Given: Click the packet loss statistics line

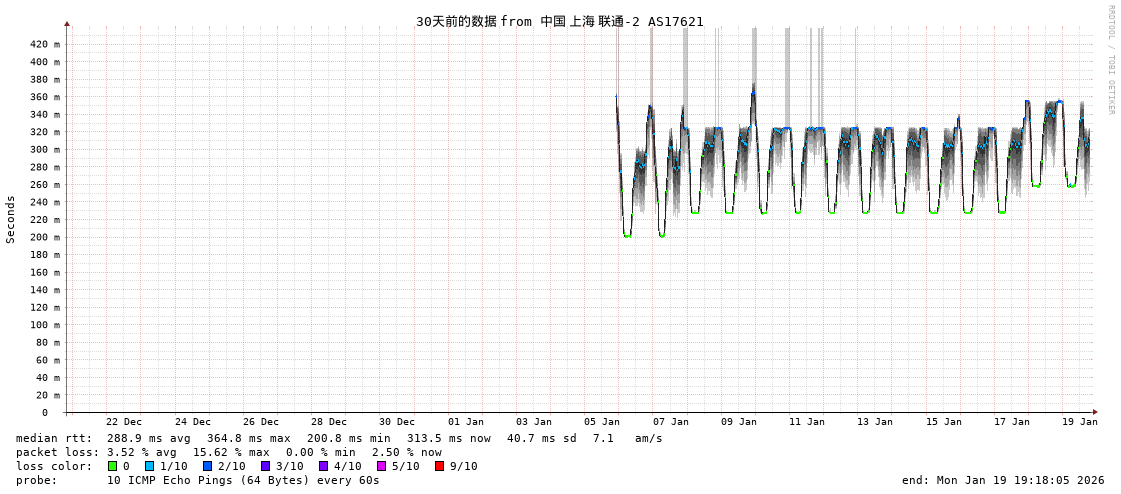Looking at the screenshot, I should [x=228, y=452].
